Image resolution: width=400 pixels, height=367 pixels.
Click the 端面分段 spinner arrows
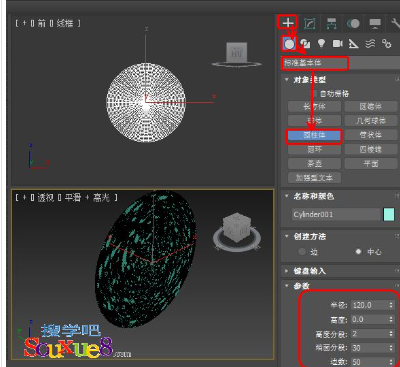pos(391,348)
